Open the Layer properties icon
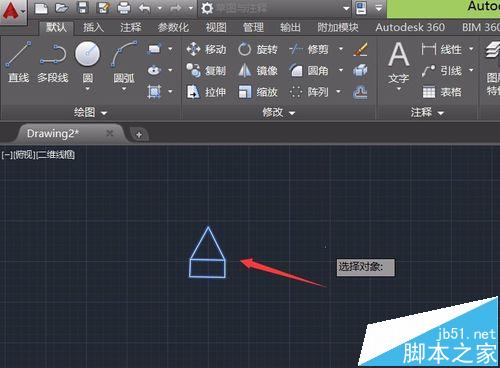Viewport: 500px width, 368px height. point(492,51)
